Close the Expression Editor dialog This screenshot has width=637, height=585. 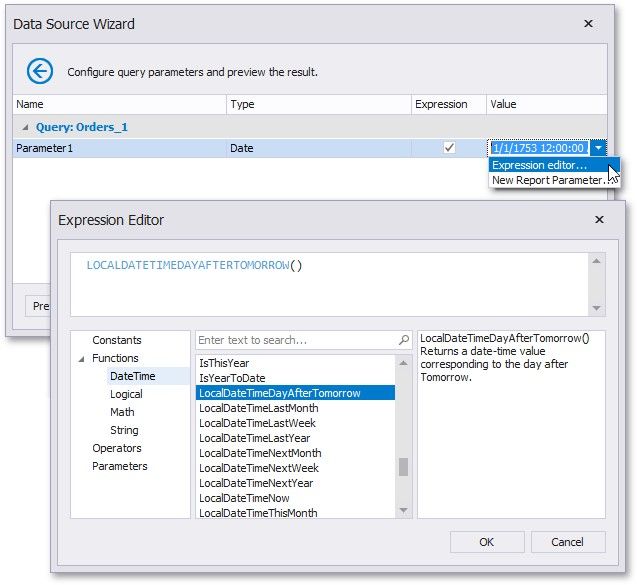(599, 220)
